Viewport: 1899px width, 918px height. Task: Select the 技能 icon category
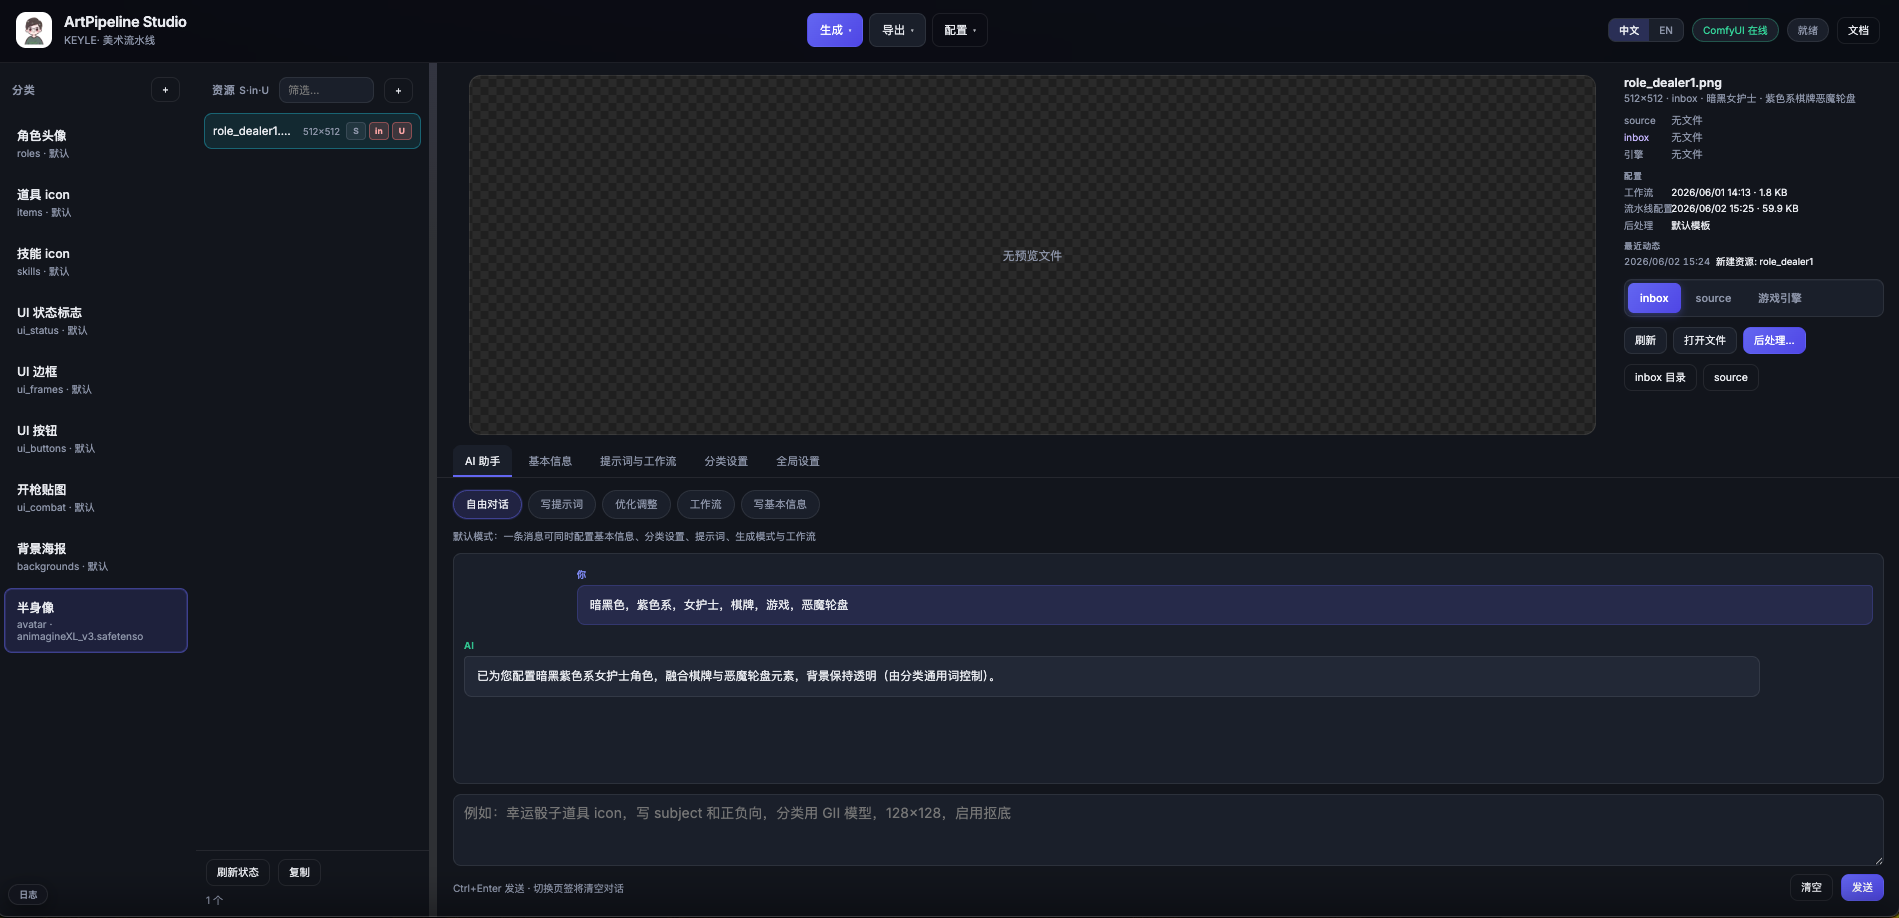tap(96, 262)
